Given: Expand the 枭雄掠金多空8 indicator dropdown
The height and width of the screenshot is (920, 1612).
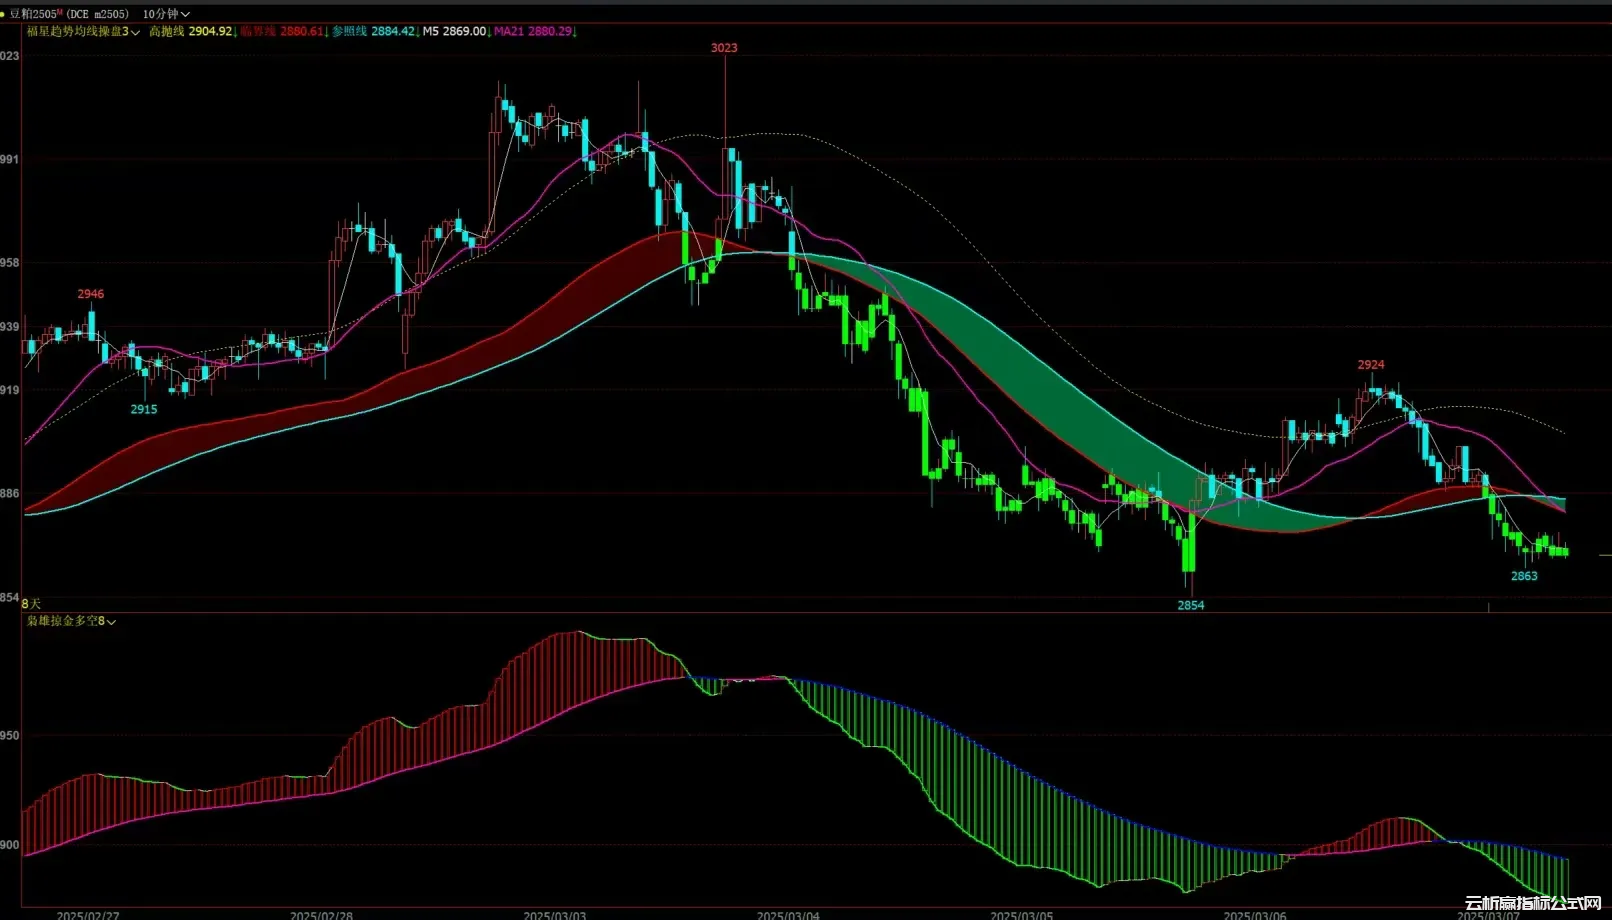Looking at the screenshot, I should (111, 622).
